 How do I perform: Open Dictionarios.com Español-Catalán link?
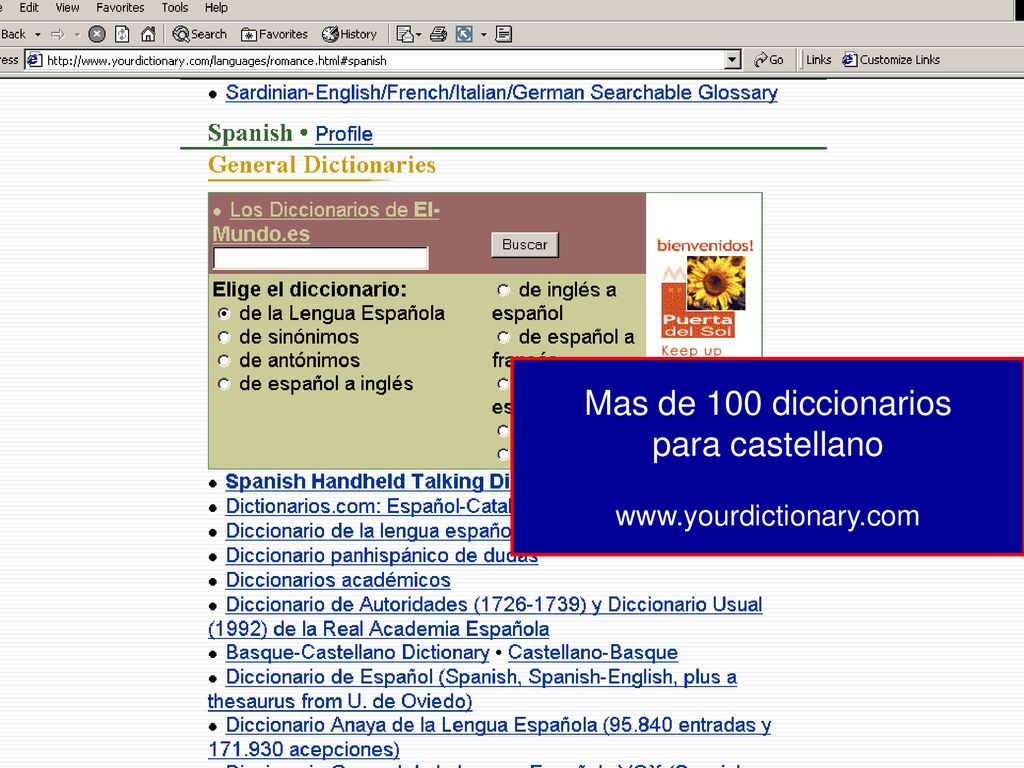click(368, 506)
